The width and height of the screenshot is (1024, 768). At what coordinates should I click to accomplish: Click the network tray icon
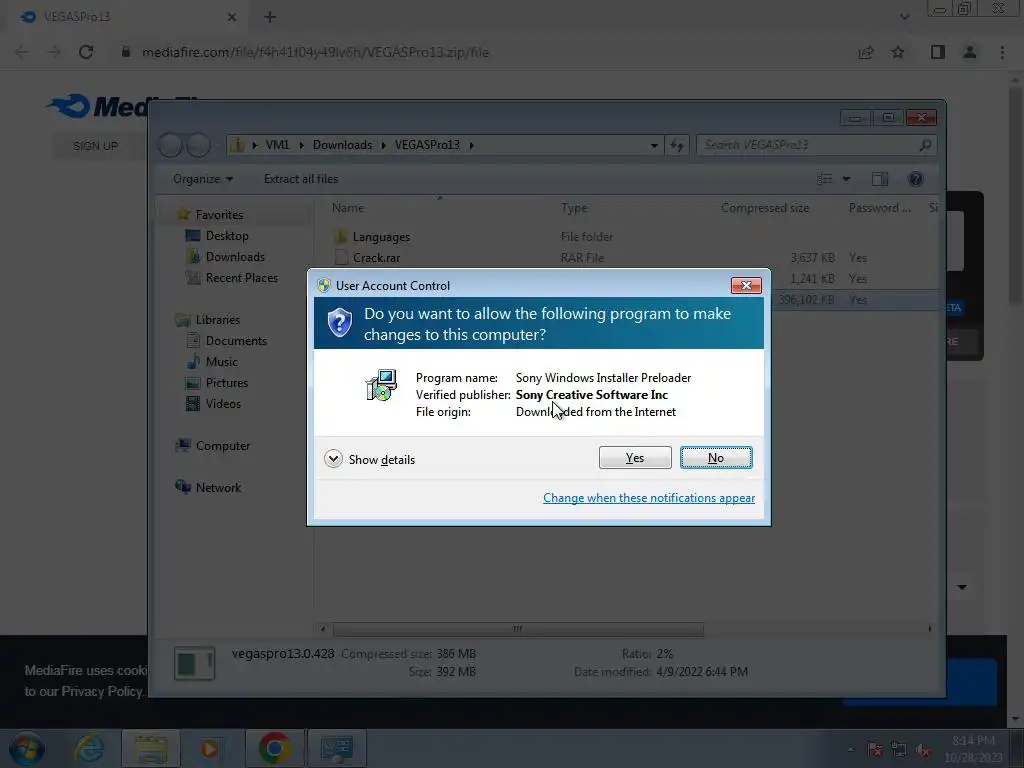tap(899, 750)
